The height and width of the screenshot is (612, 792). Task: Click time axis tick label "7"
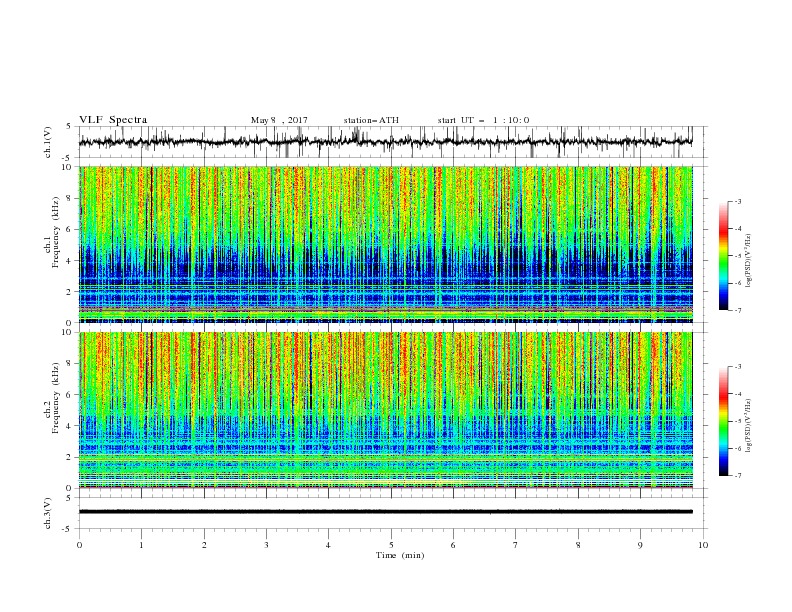[x=516, y=545]
